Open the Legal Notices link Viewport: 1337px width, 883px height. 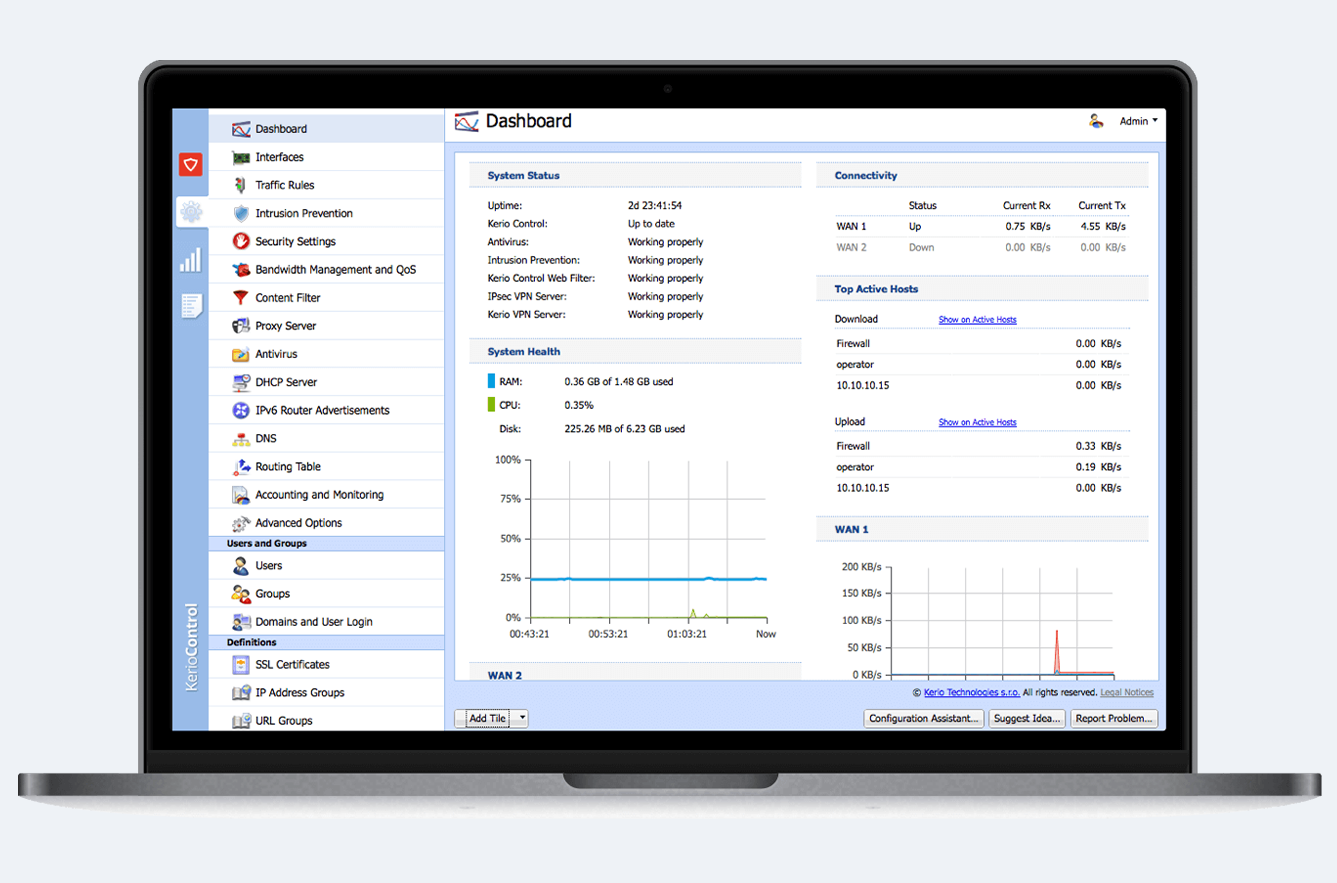(1127, 692)
